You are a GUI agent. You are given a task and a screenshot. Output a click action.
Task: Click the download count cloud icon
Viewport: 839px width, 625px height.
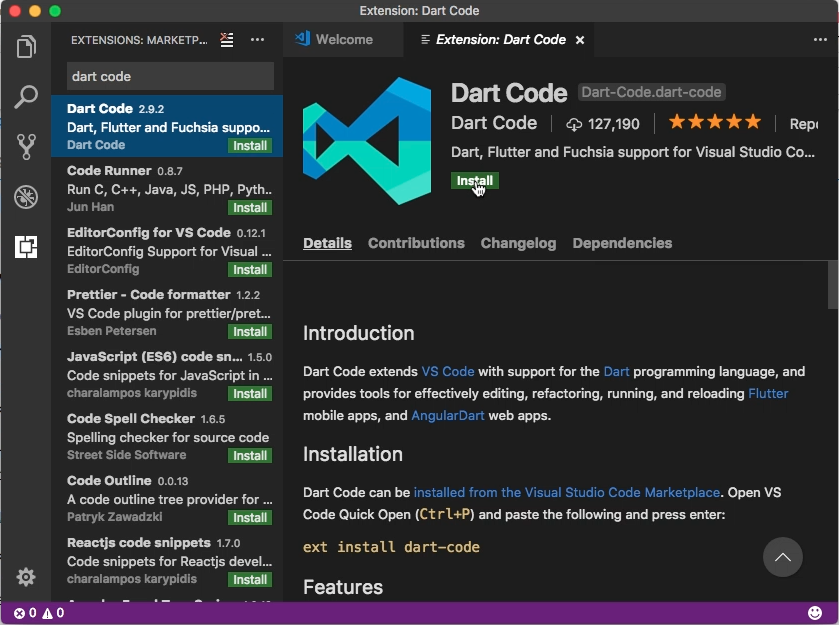click(574, 125)
